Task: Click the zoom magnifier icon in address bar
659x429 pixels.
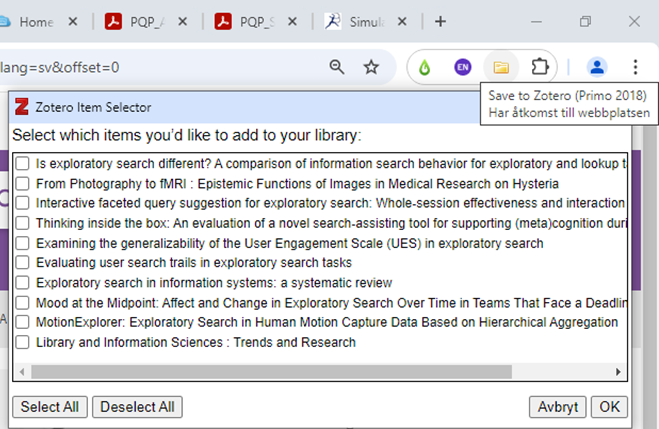Action: point(337,67)
